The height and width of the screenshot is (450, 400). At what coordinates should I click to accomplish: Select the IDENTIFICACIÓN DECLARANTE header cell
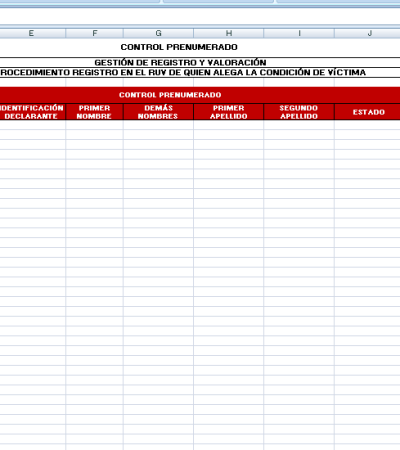[33, 112]
